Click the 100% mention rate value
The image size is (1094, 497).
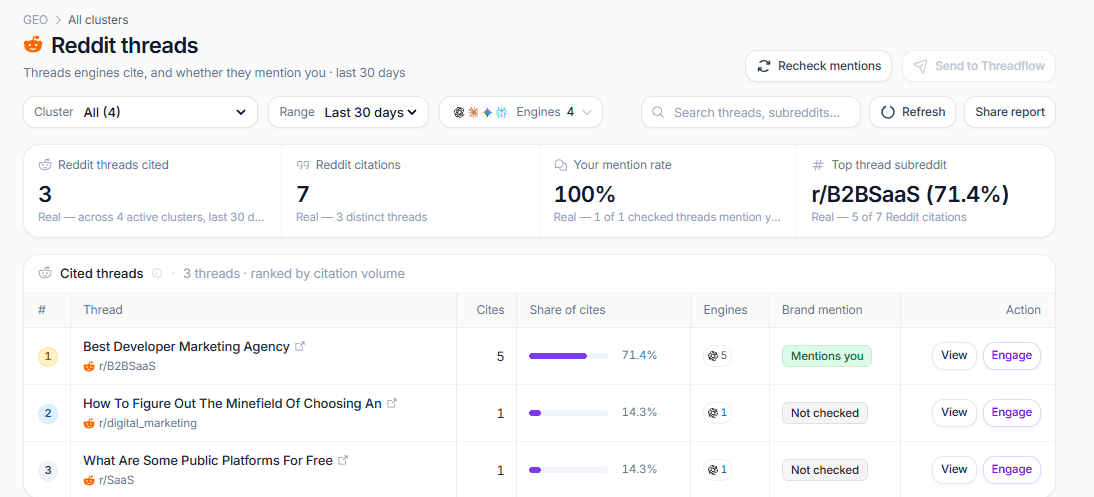[x=585, y=194]
